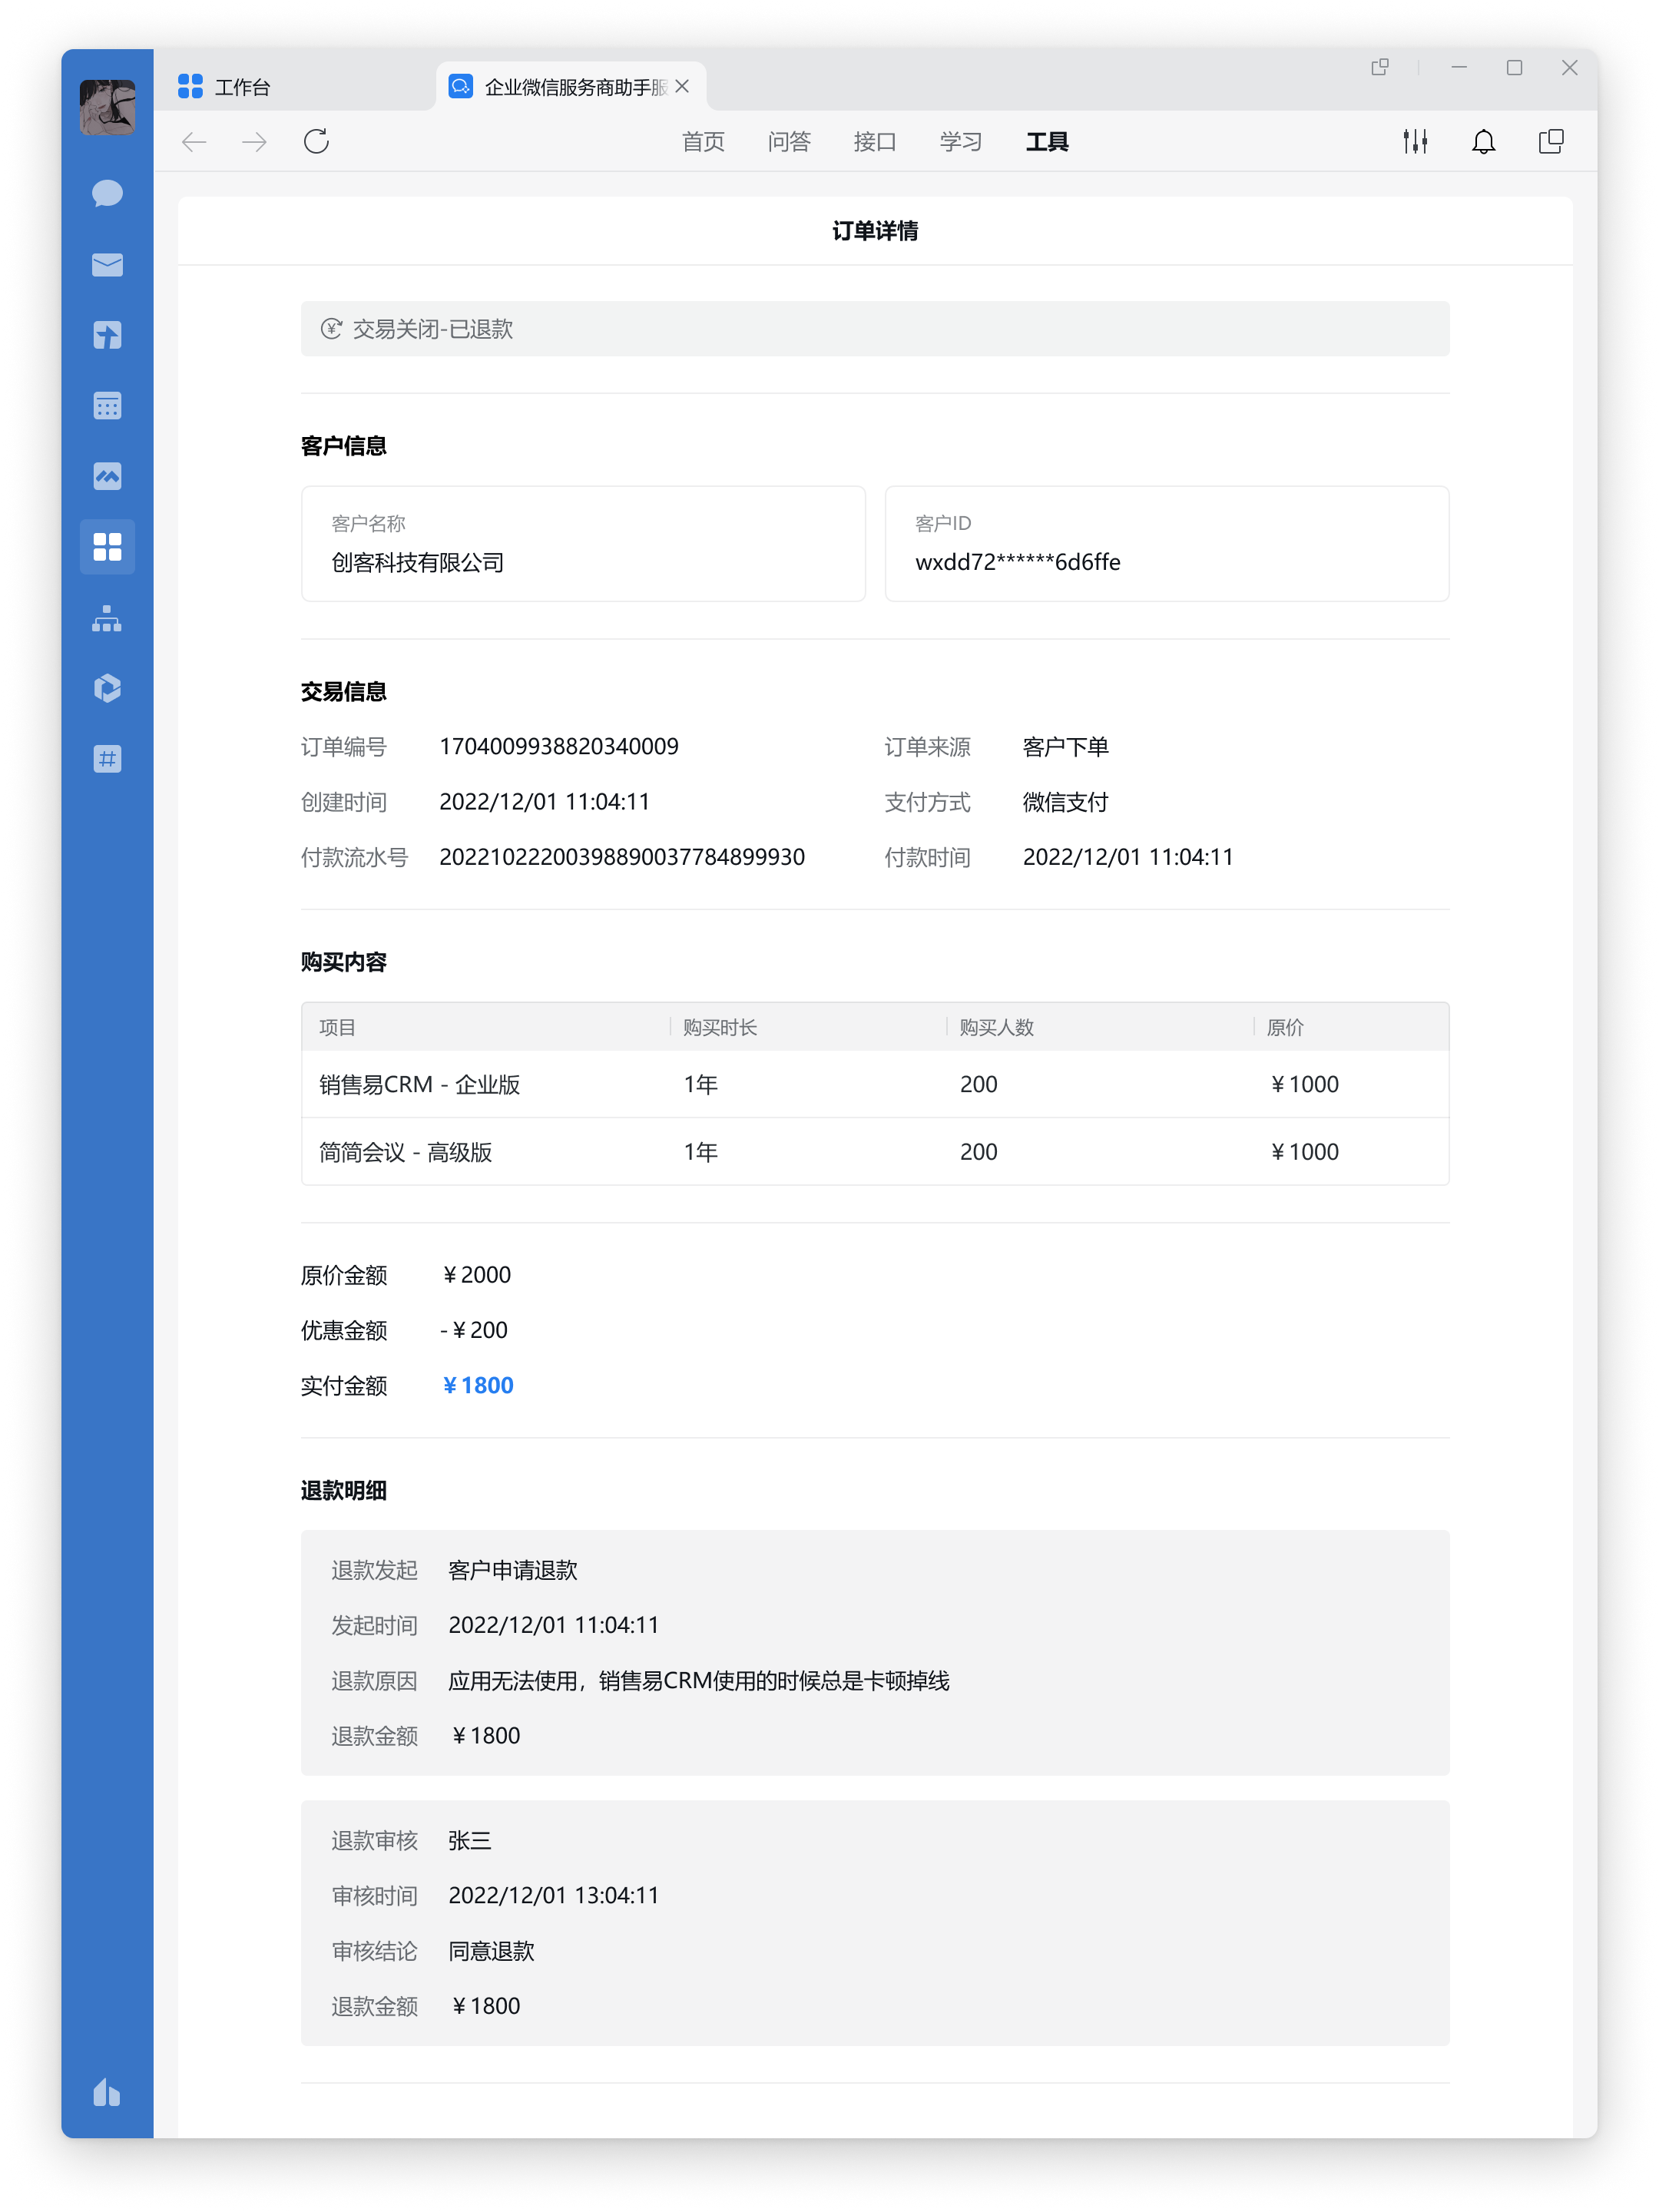Open the calendar sidebar icon
1659x2212 pixels.
[x=107, y=406]
